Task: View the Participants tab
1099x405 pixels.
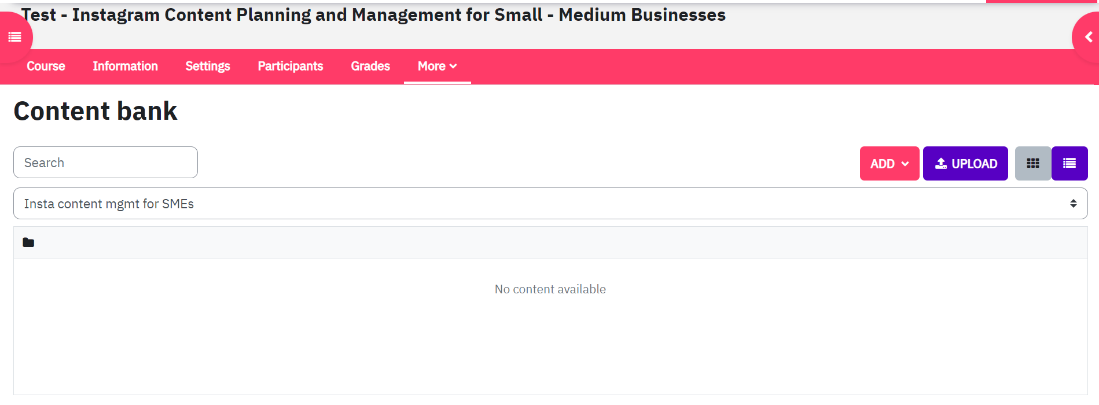Action: [x=290, y=67]
